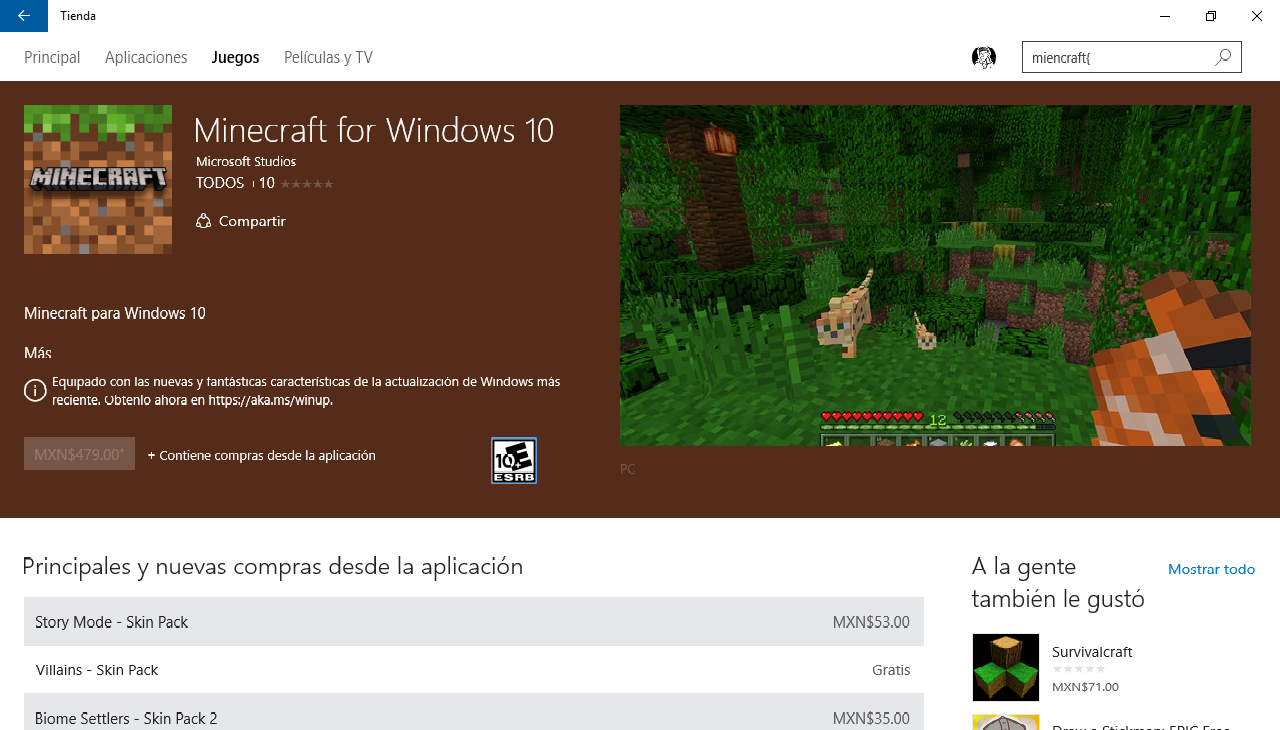Go back using the arrow button
This screenshot has height=730, width=1280.
(24, 16)
